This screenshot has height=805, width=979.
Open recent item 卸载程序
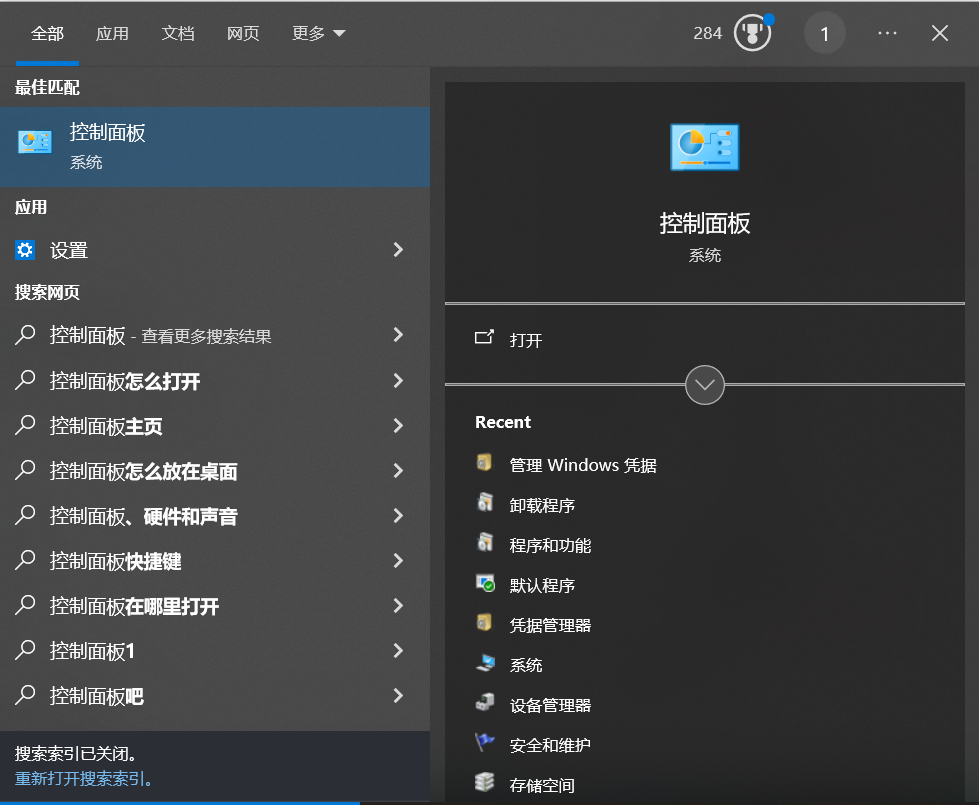[542, 505]
